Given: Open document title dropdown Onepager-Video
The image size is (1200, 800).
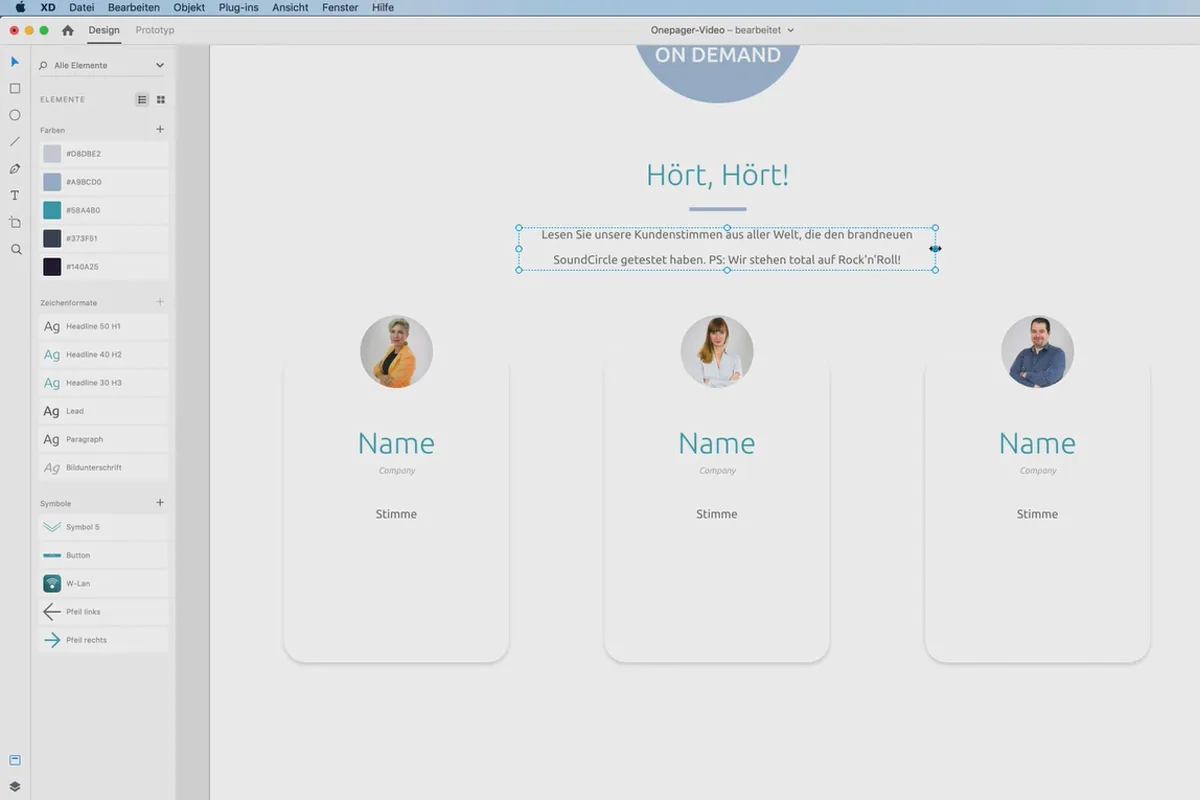Looking at the screenshot, I should pos(722,30).
